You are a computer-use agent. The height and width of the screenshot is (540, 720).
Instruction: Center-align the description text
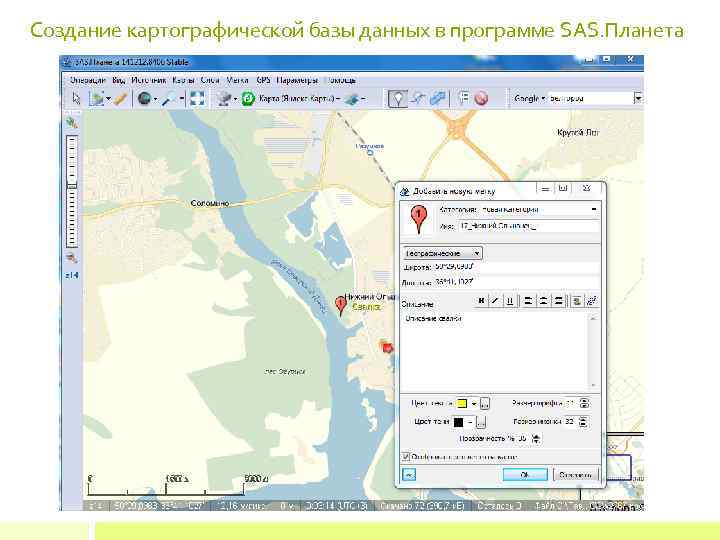[543, 301]
